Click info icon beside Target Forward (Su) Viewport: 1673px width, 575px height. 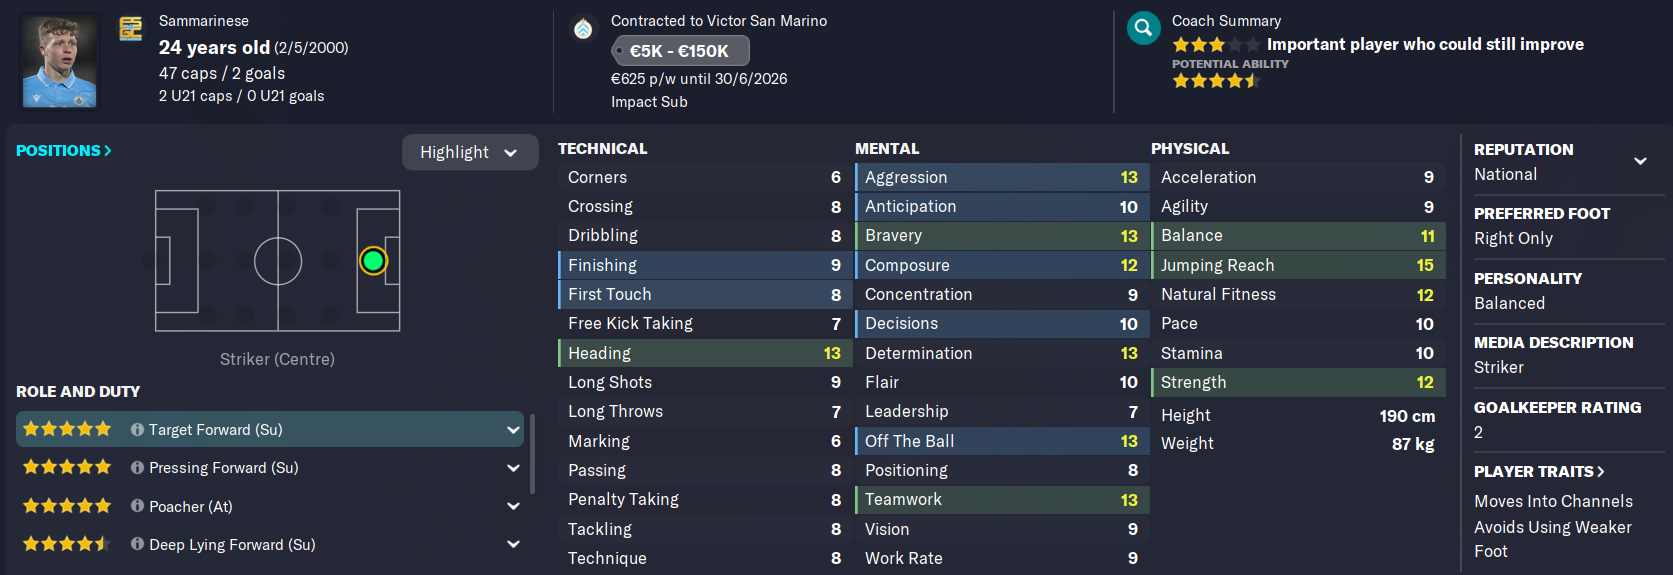click(x=137, y=429)
